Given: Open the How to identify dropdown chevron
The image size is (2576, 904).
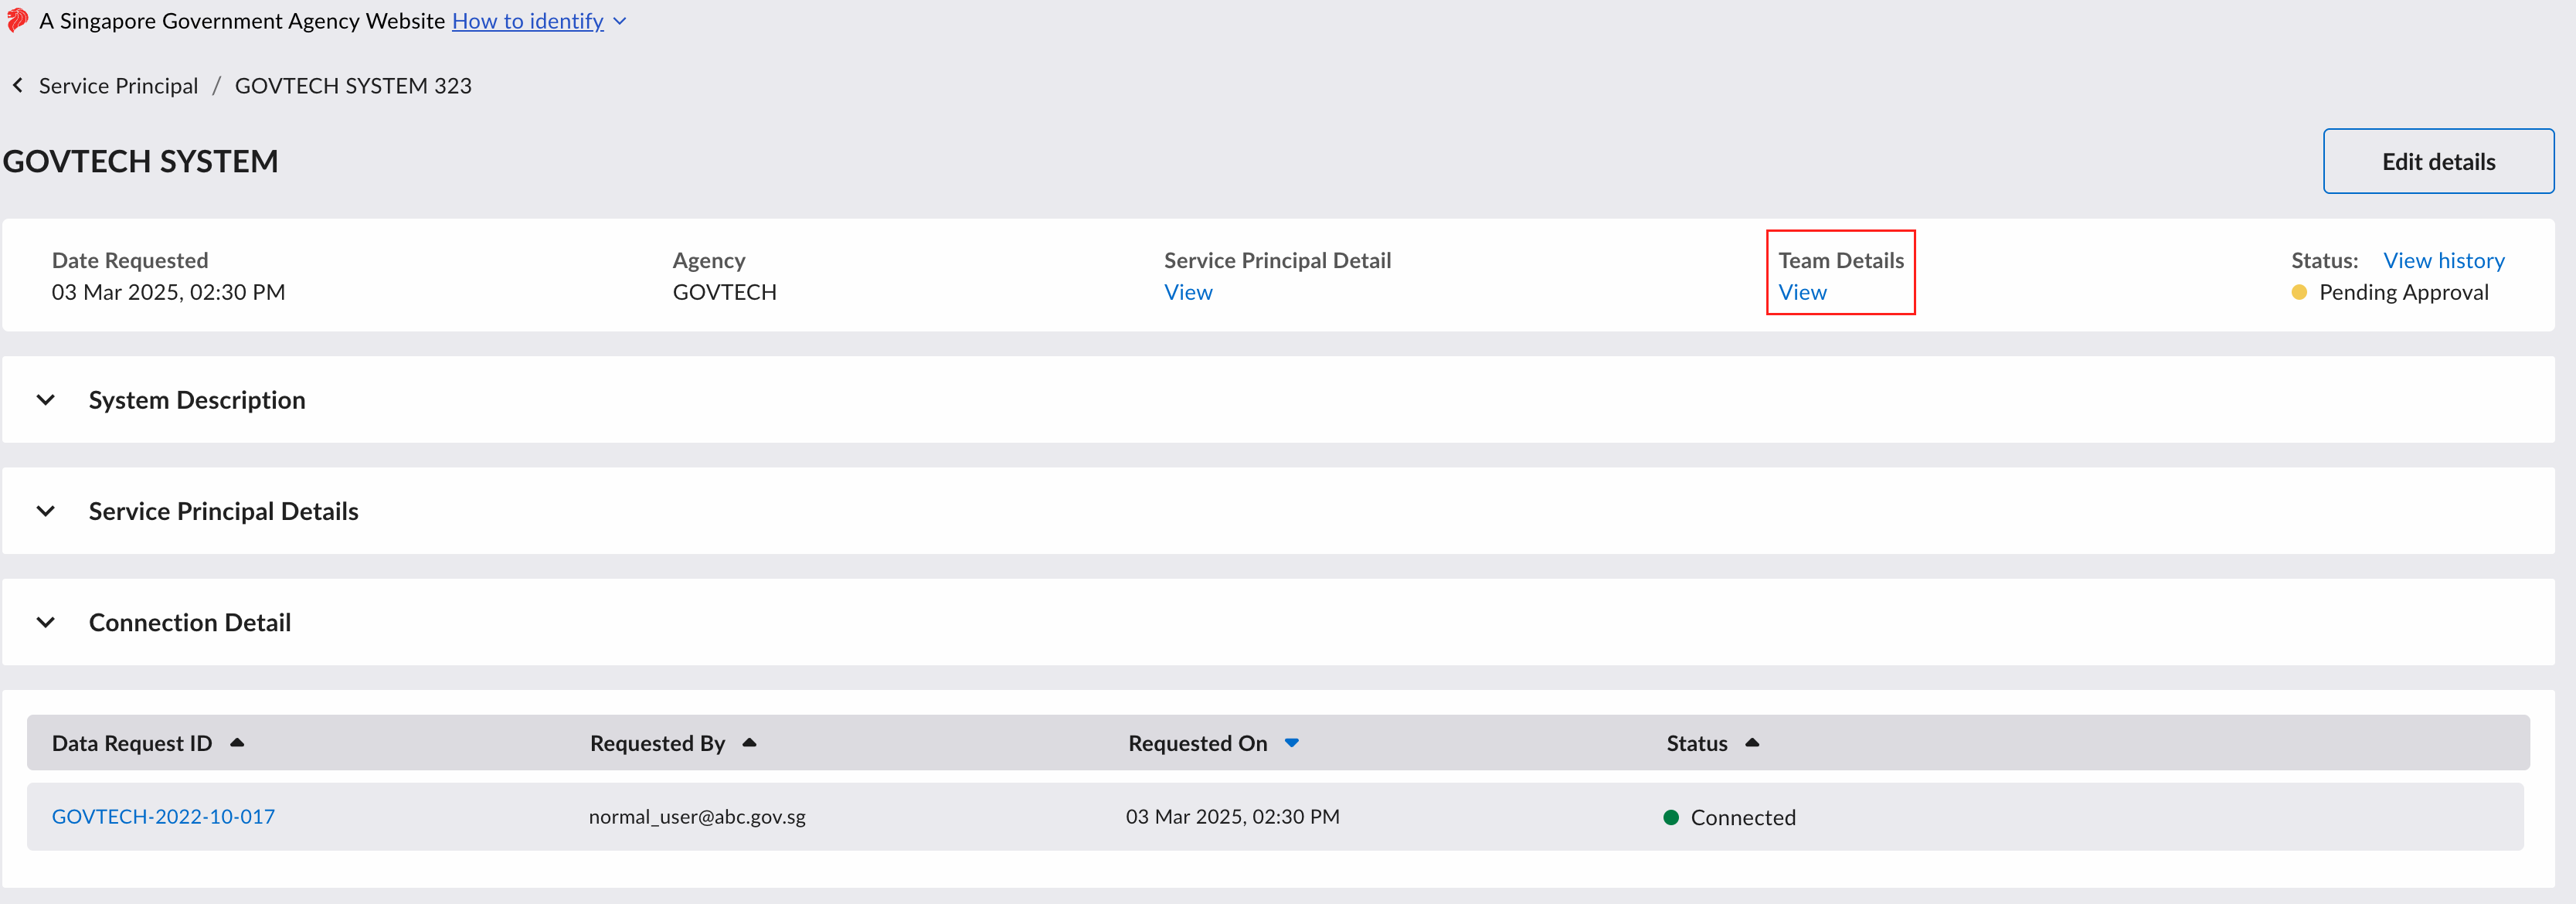Looking at the screenshot, I should 620,21.
